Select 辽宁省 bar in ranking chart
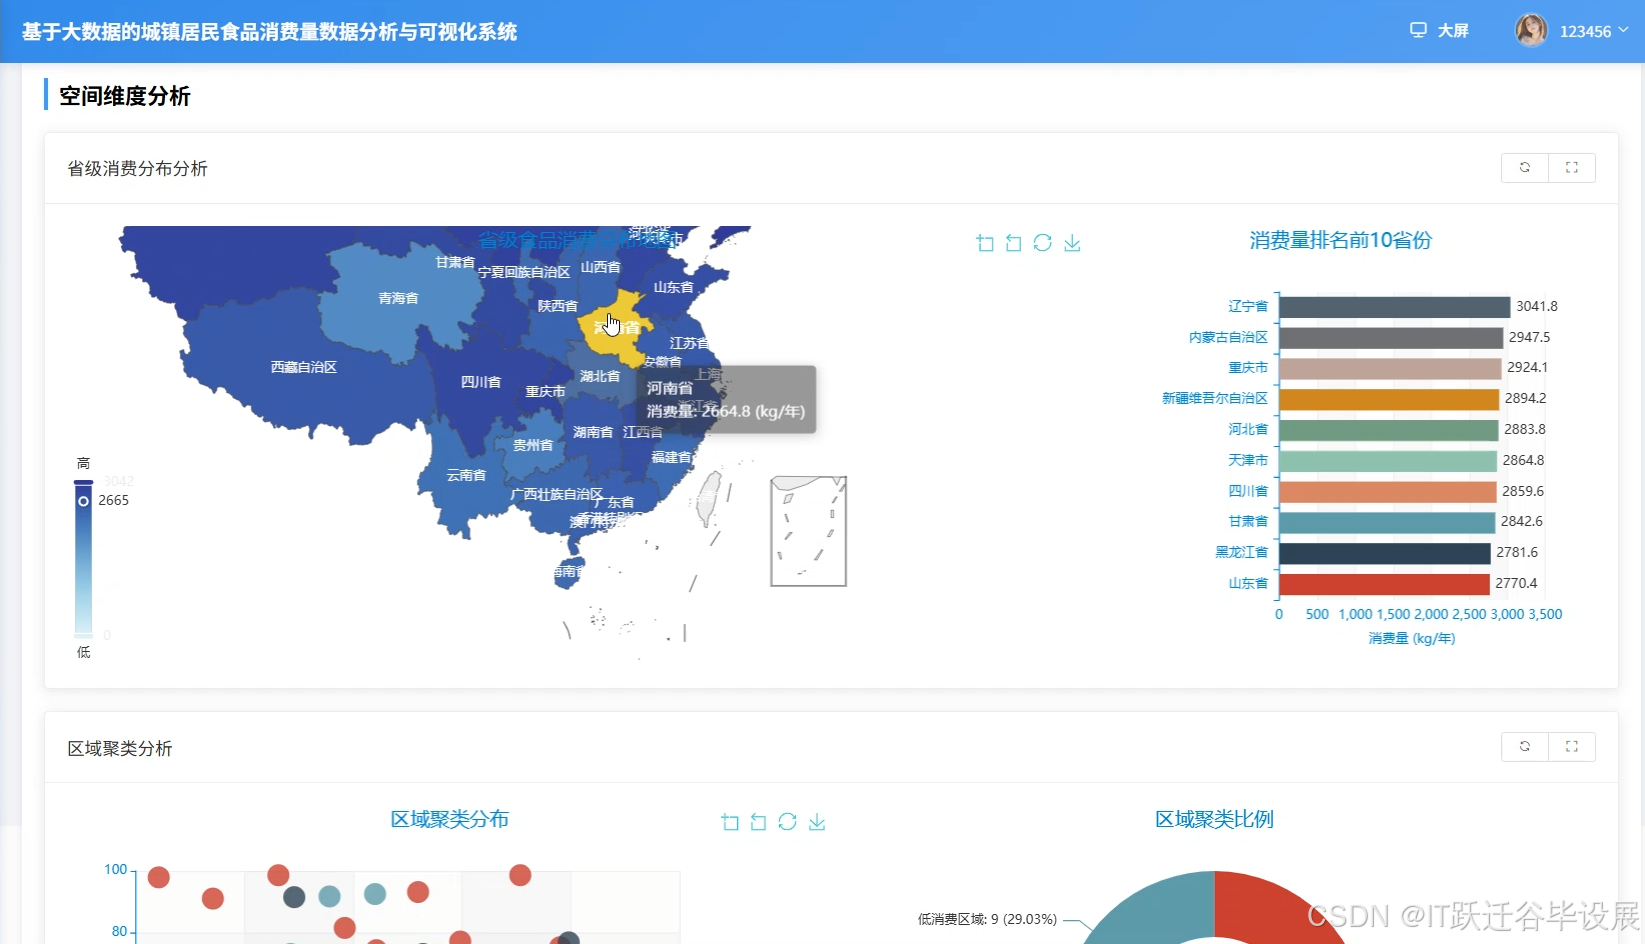 (x=1394, y=306)
